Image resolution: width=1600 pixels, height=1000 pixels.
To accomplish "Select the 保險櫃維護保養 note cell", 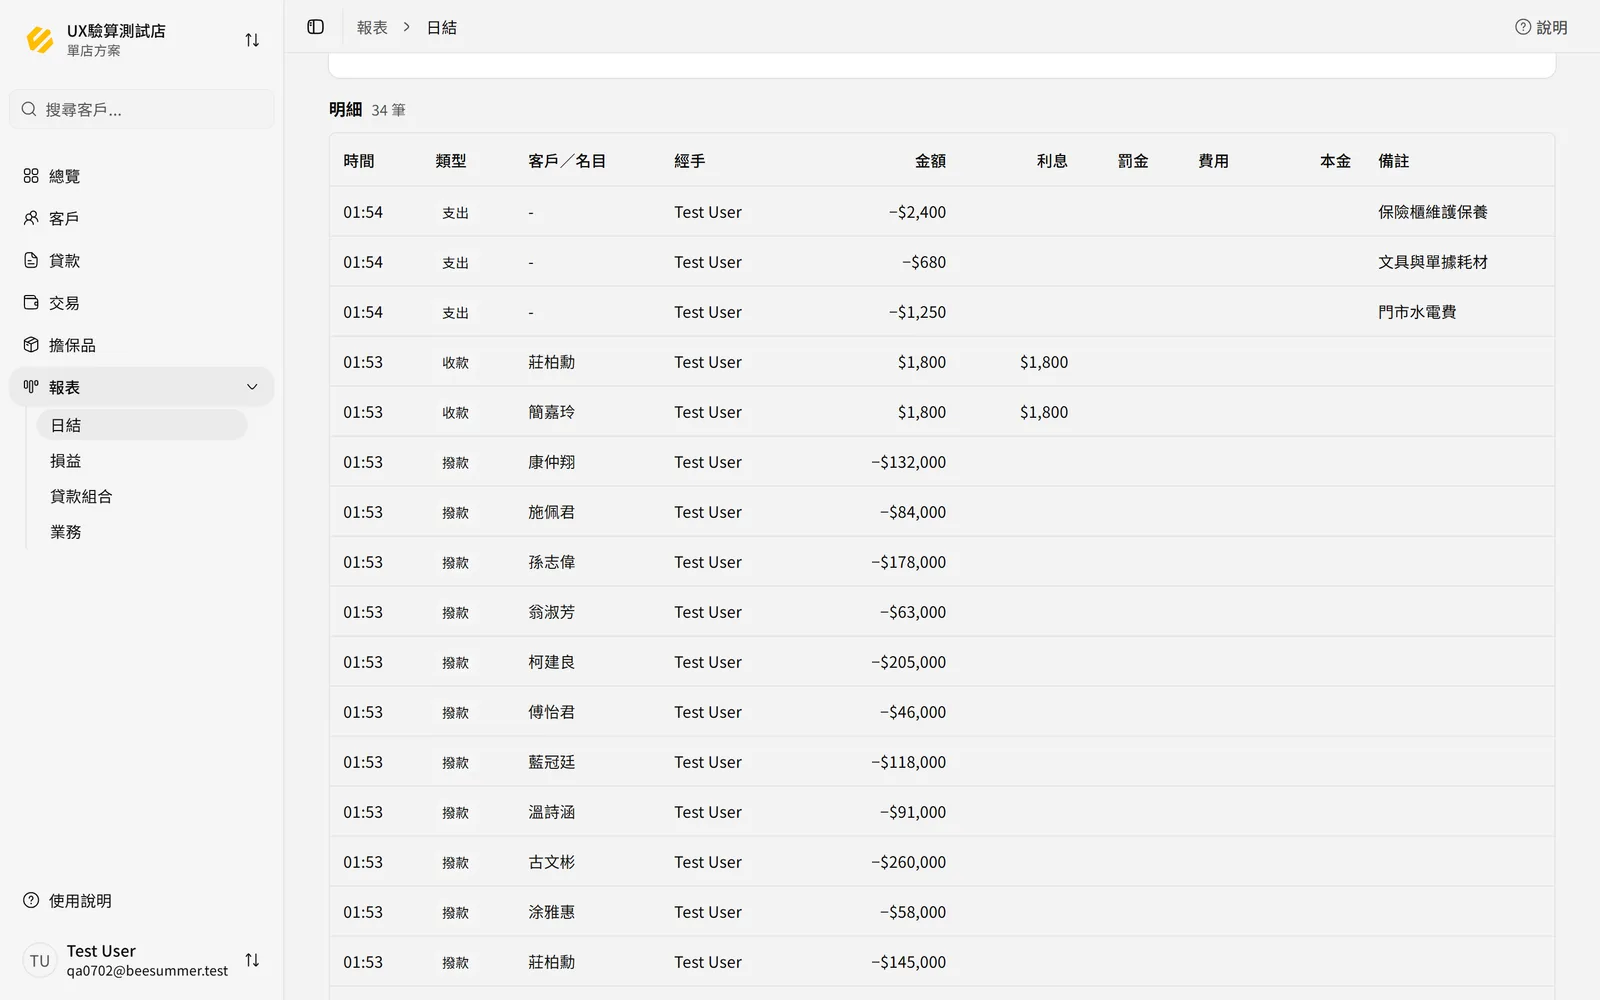I will (1433, 212).
